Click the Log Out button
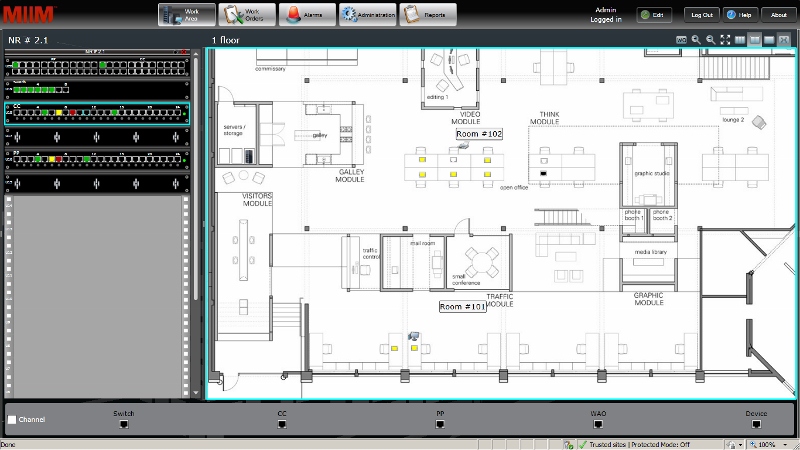 pos(702,15)
